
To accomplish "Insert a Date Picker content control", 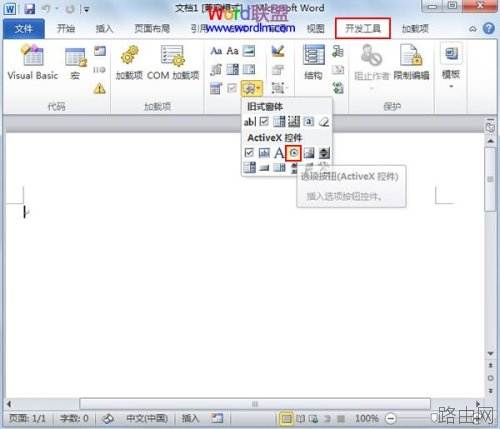I will click(x=216, y=89).
